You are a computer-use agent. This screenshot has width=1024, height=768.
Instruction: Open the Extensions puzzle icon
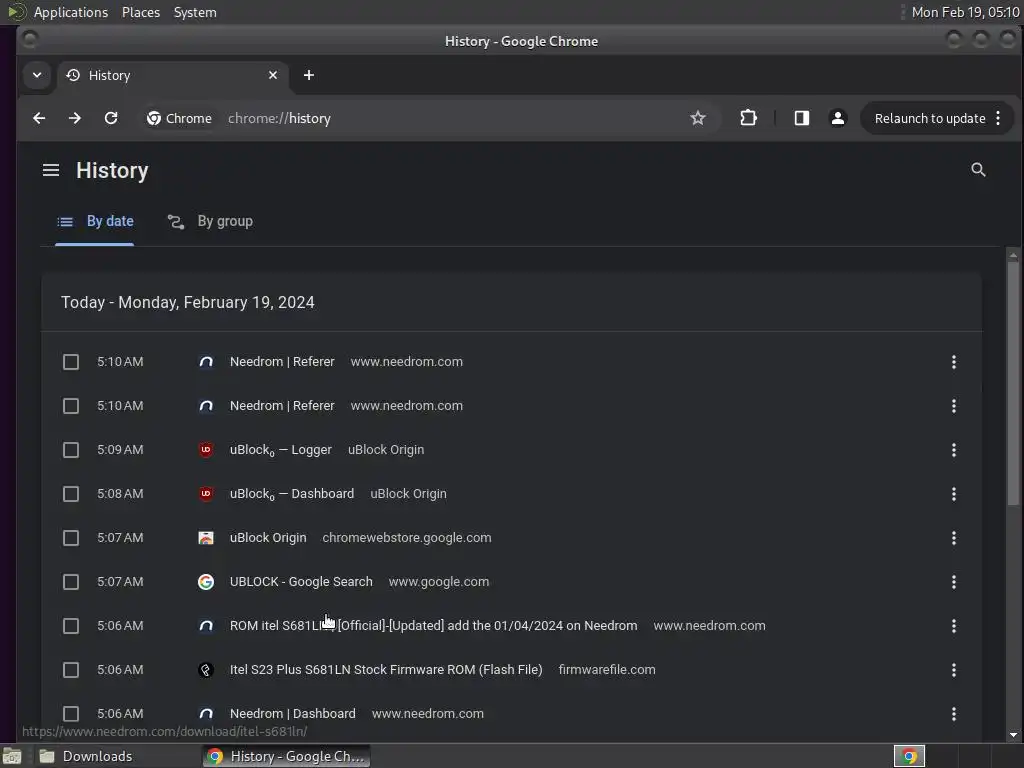pyautogui.click(x=748, y=118)
